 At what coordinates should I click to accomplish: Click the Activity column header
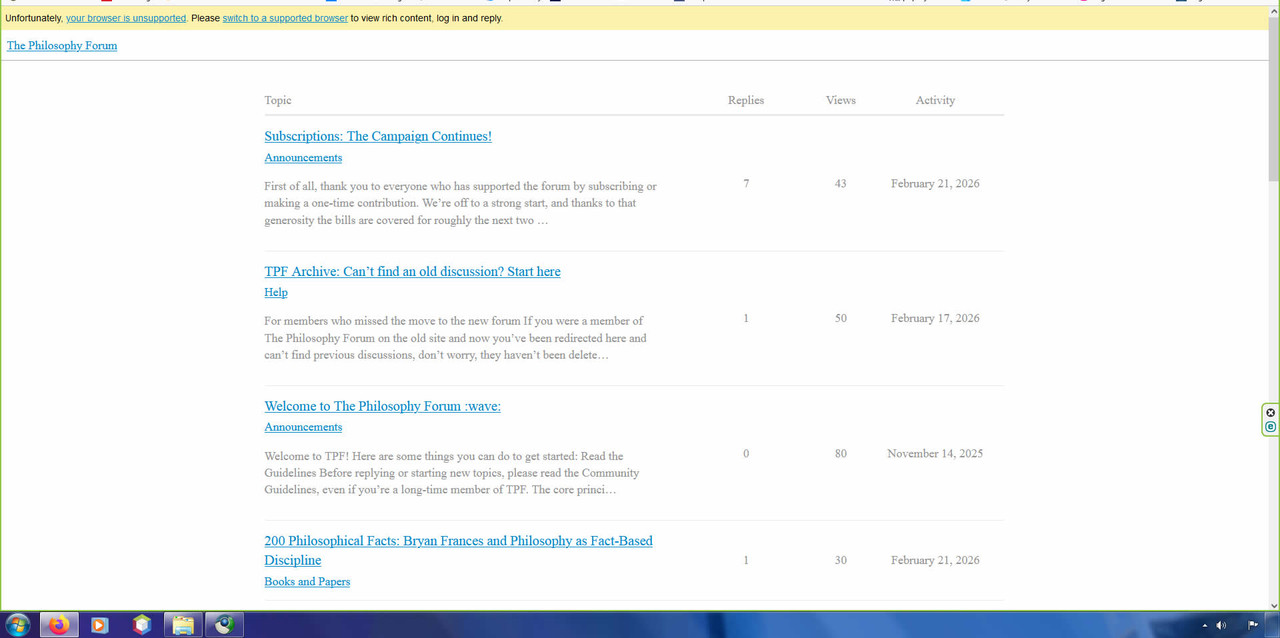(935, 100)
